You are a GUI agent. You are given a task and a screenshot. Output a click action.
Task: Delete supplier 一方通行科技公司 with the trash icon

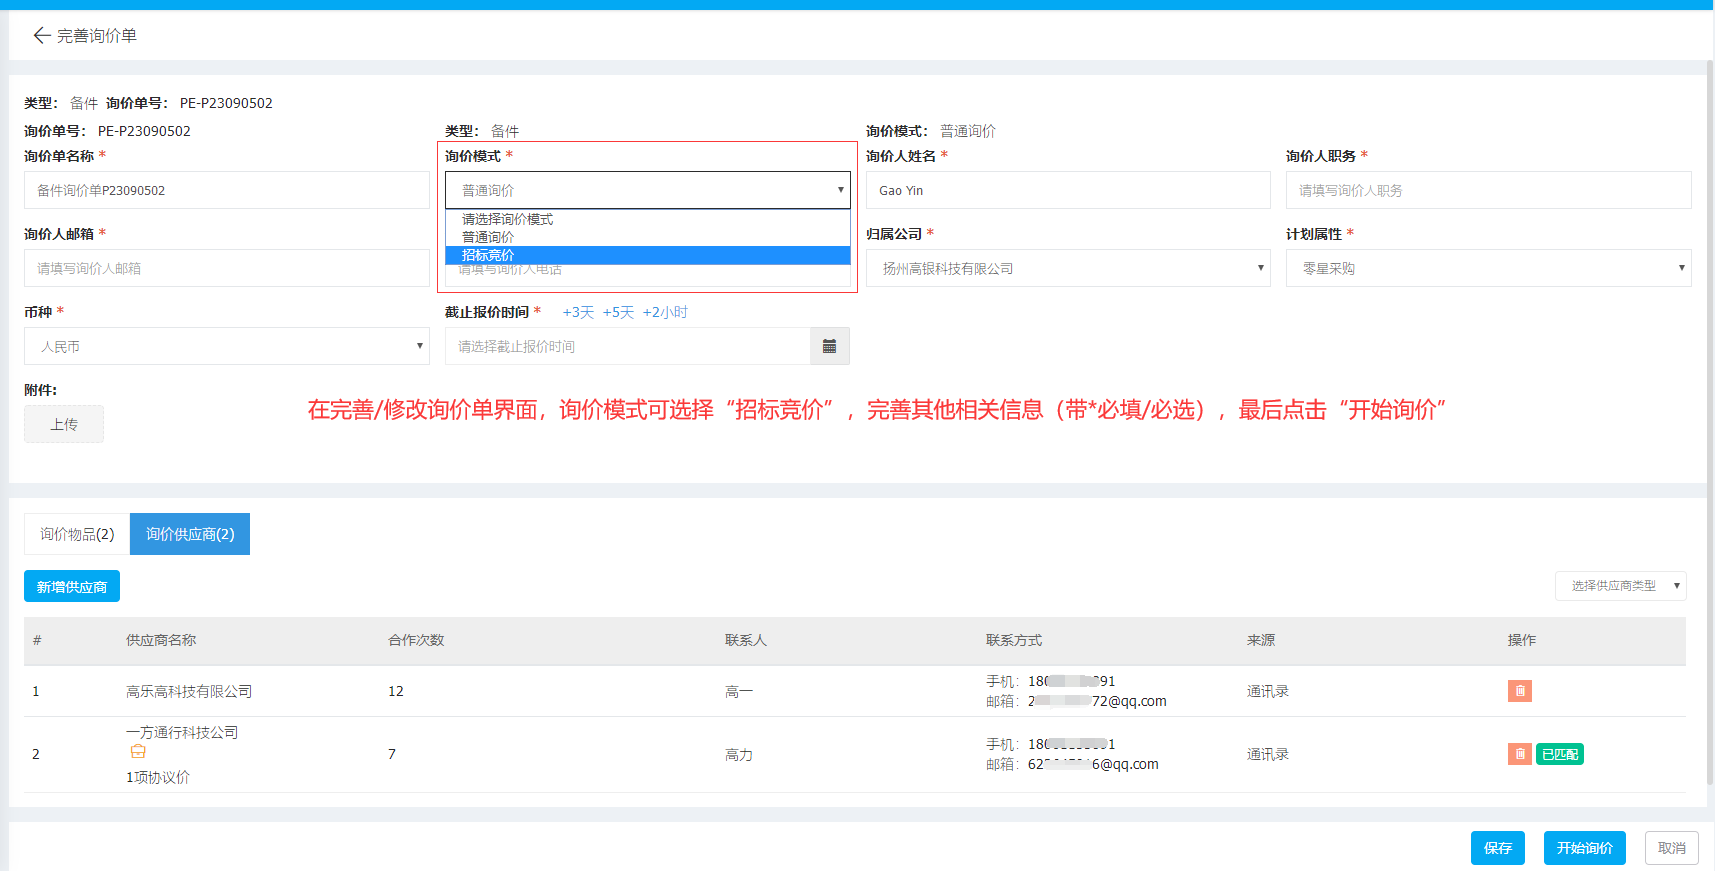1519,754
